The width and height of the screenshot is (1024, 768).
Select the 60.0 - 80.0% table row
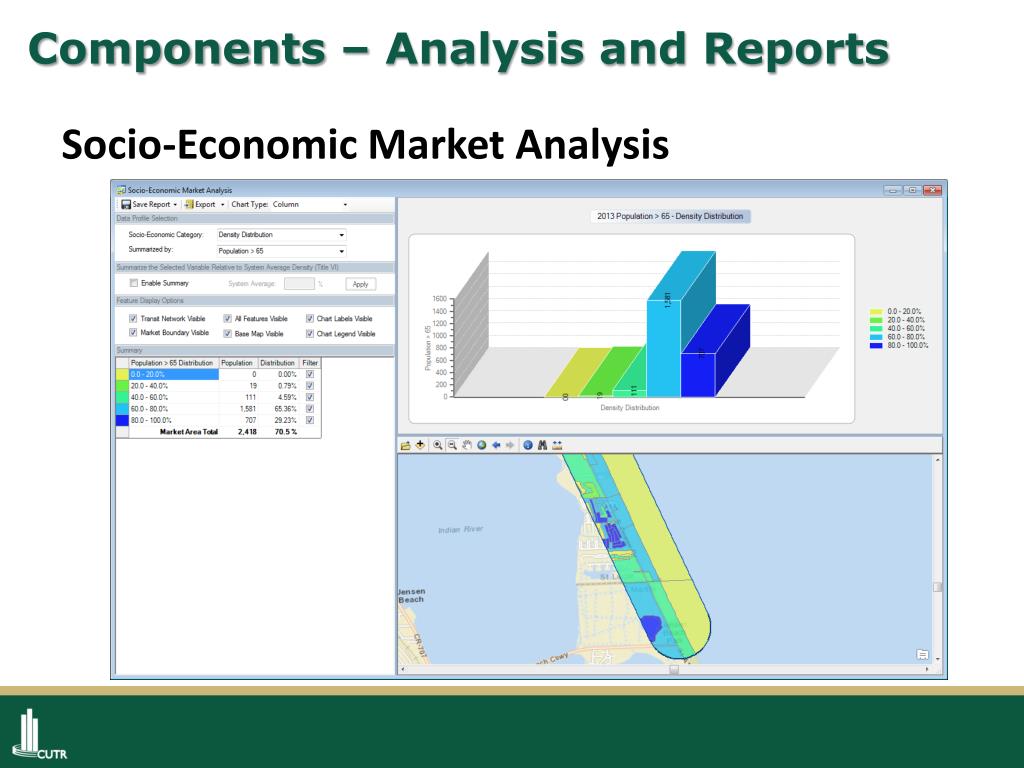coord(218,409)
